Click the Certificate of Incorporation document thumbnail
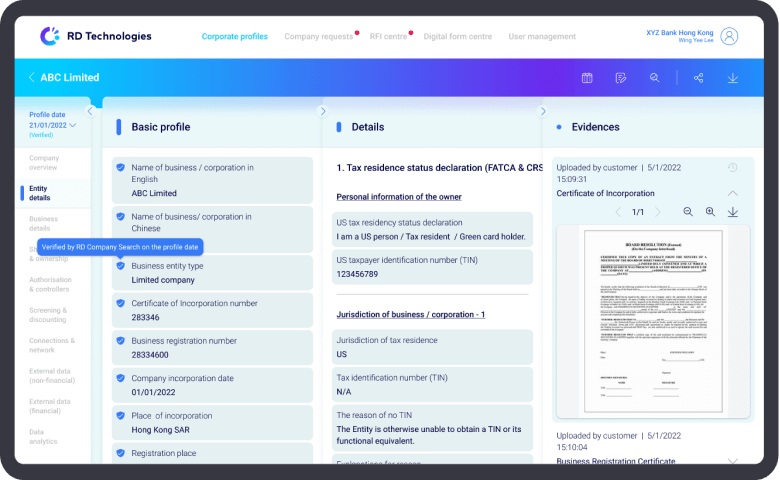780x481 pixels. [x=653, y=321]
